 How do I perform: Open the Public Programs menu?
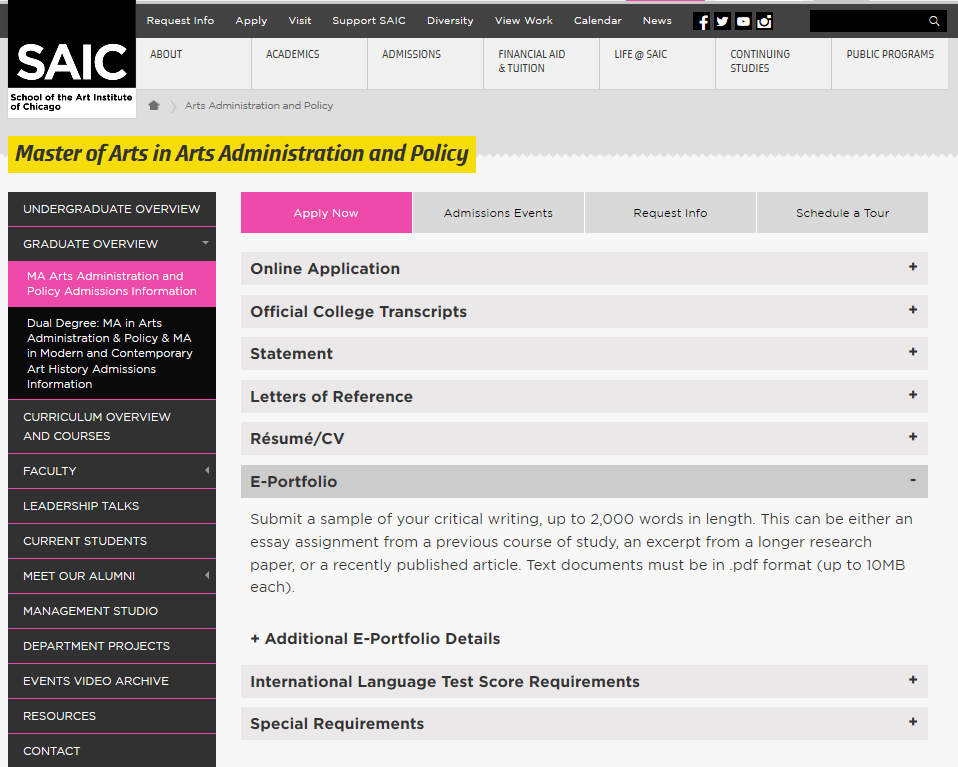tap(890, 64)
